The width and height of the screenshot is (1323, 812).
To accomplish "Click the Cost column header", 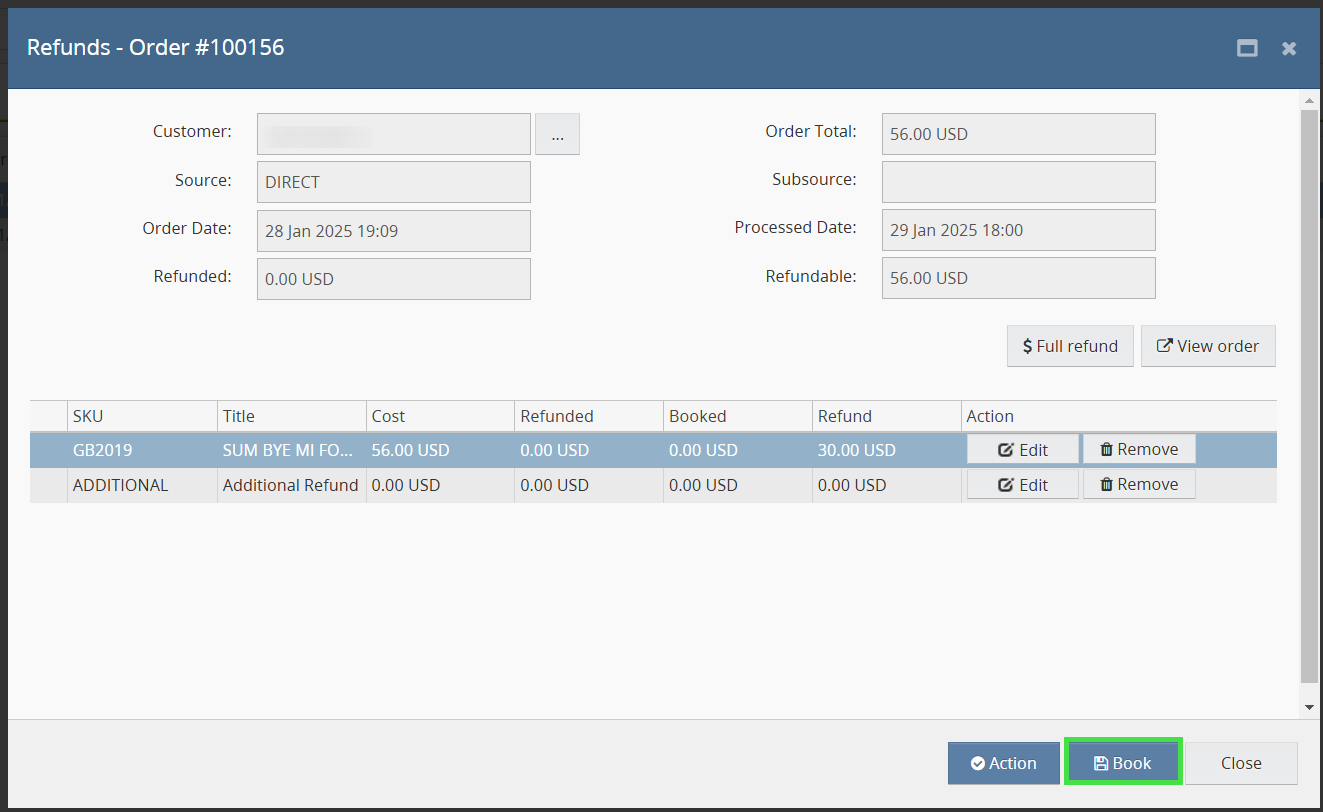I will [440, 416].
